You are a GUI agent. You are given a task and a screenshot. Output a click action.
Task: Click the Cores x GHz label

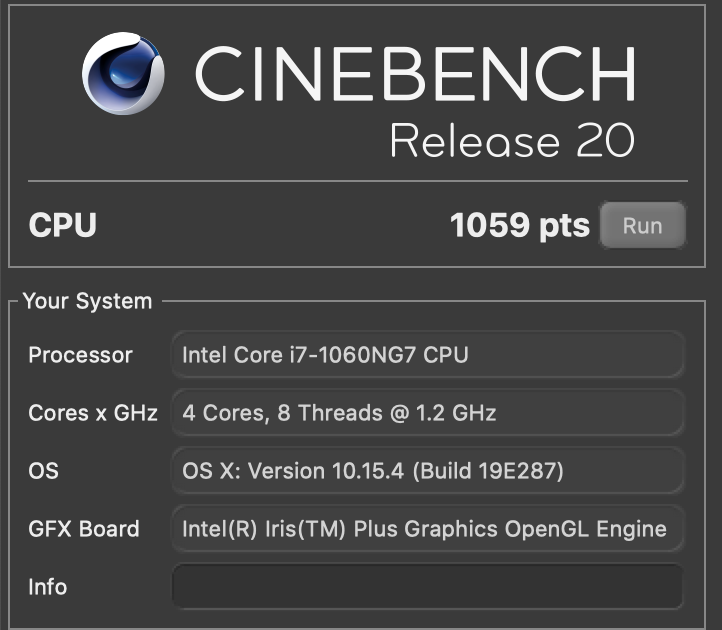(x=93, y=413)
